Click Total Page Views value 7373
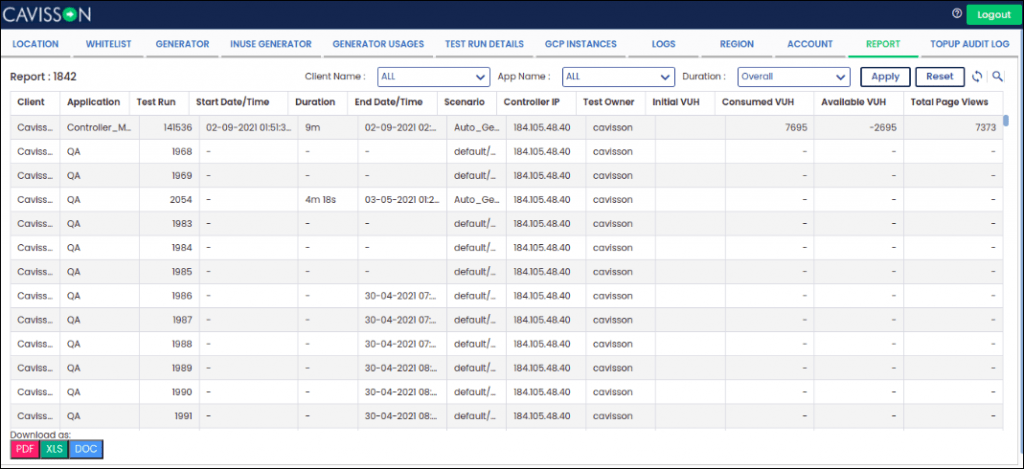Viewport: 1024px width, 469px height. 953,127
